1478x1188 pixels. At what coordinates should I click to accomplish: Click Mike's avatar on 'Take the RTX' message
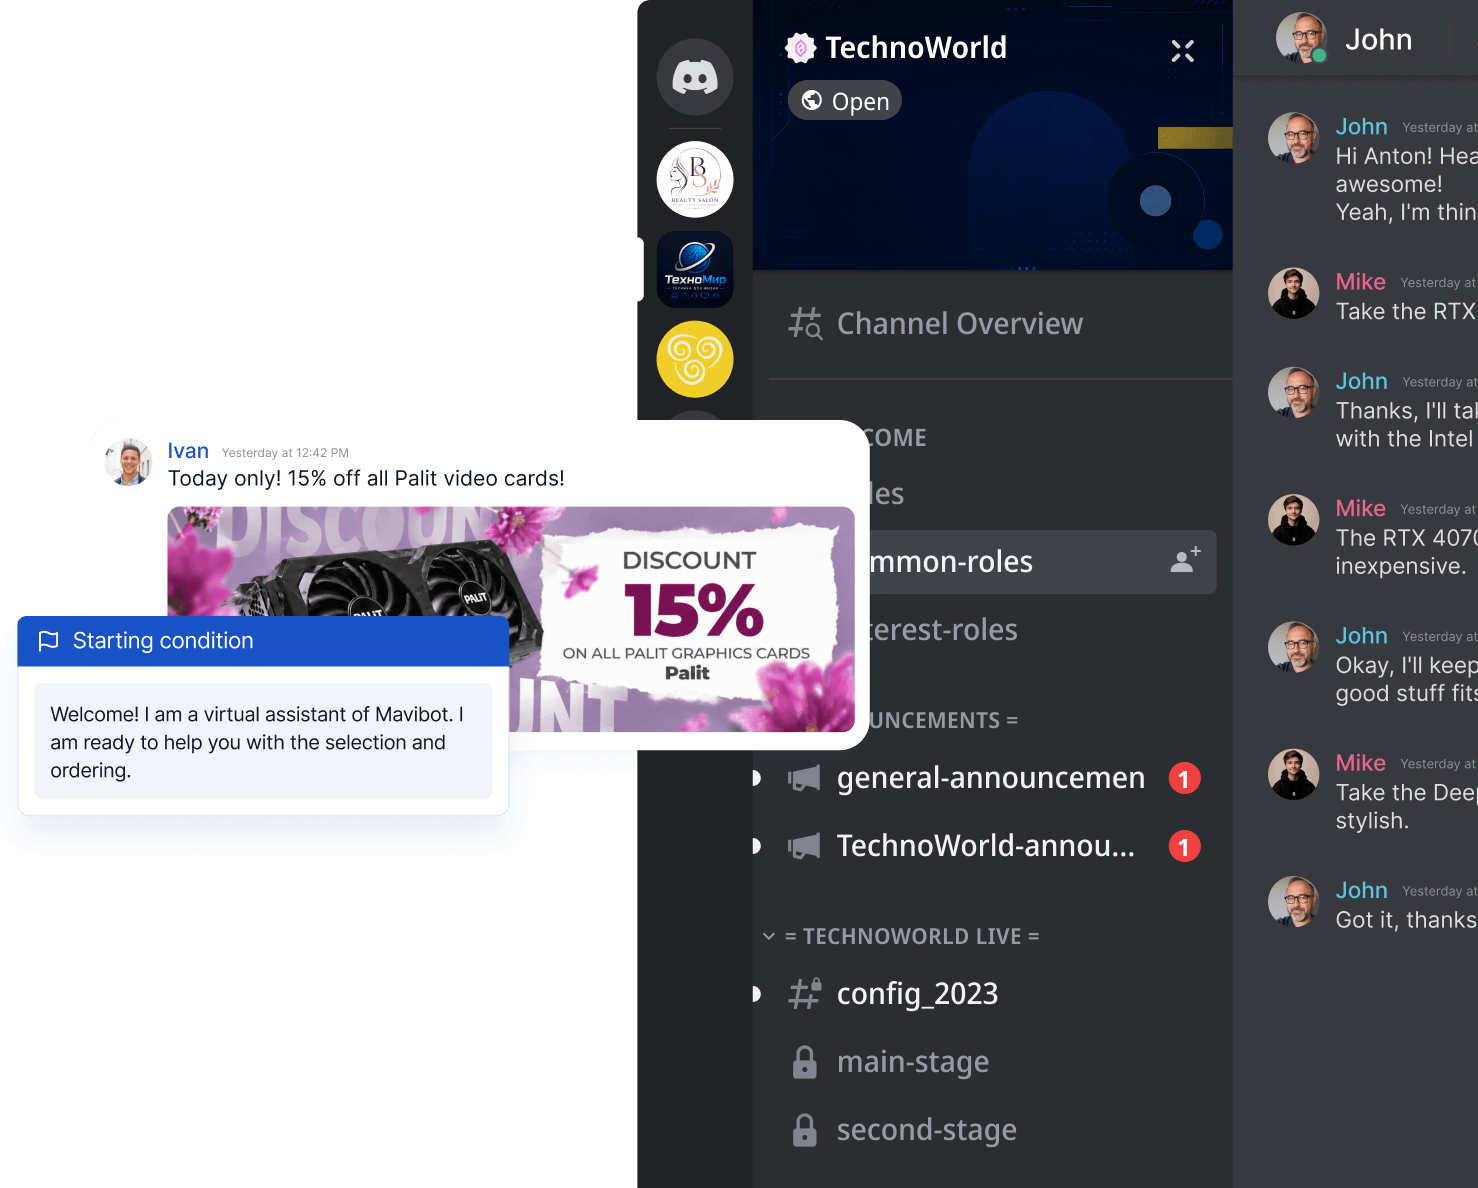coord(1294,293)
